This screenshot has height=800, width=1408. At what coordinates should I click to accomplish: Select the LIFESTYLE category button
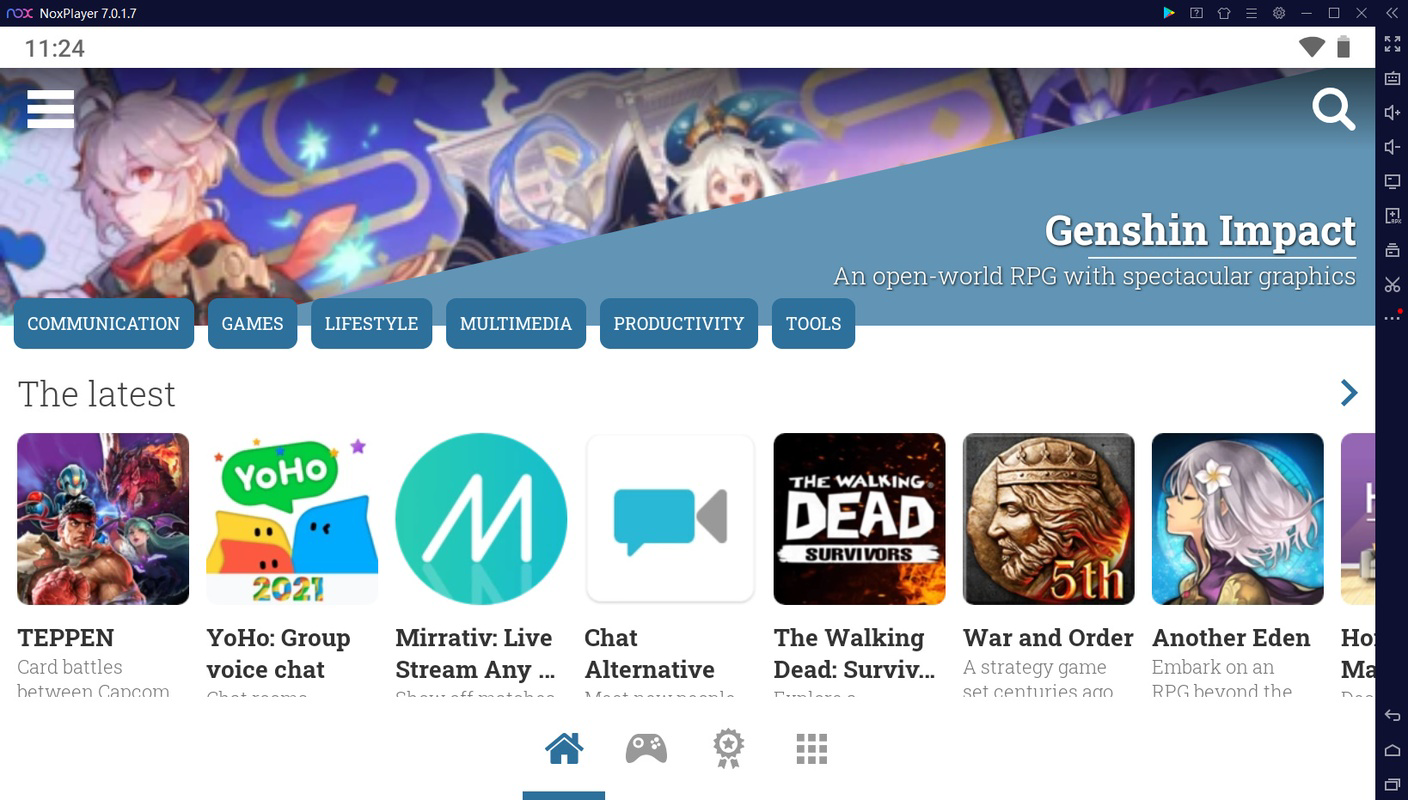[x=371, y=324]
